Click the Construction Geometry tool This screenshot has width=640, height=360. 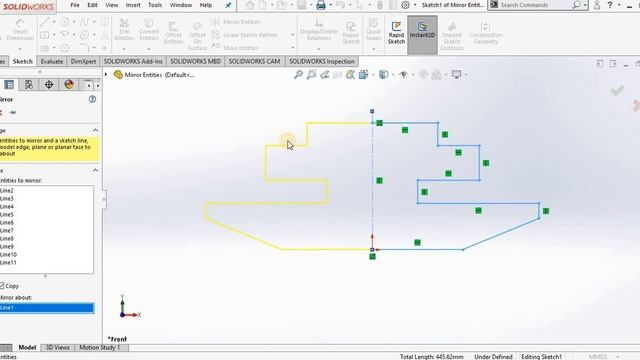[485, 33]
